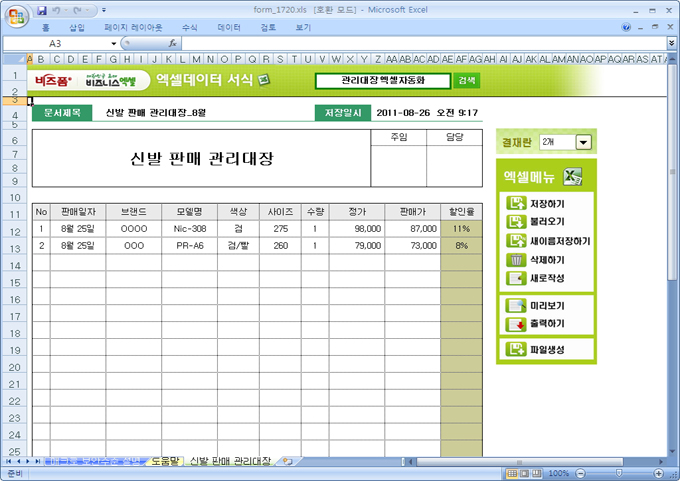Click the 관리대장 엑셀자동화 search field
Viewport: 680px width, 481px height.
(383, 80)
